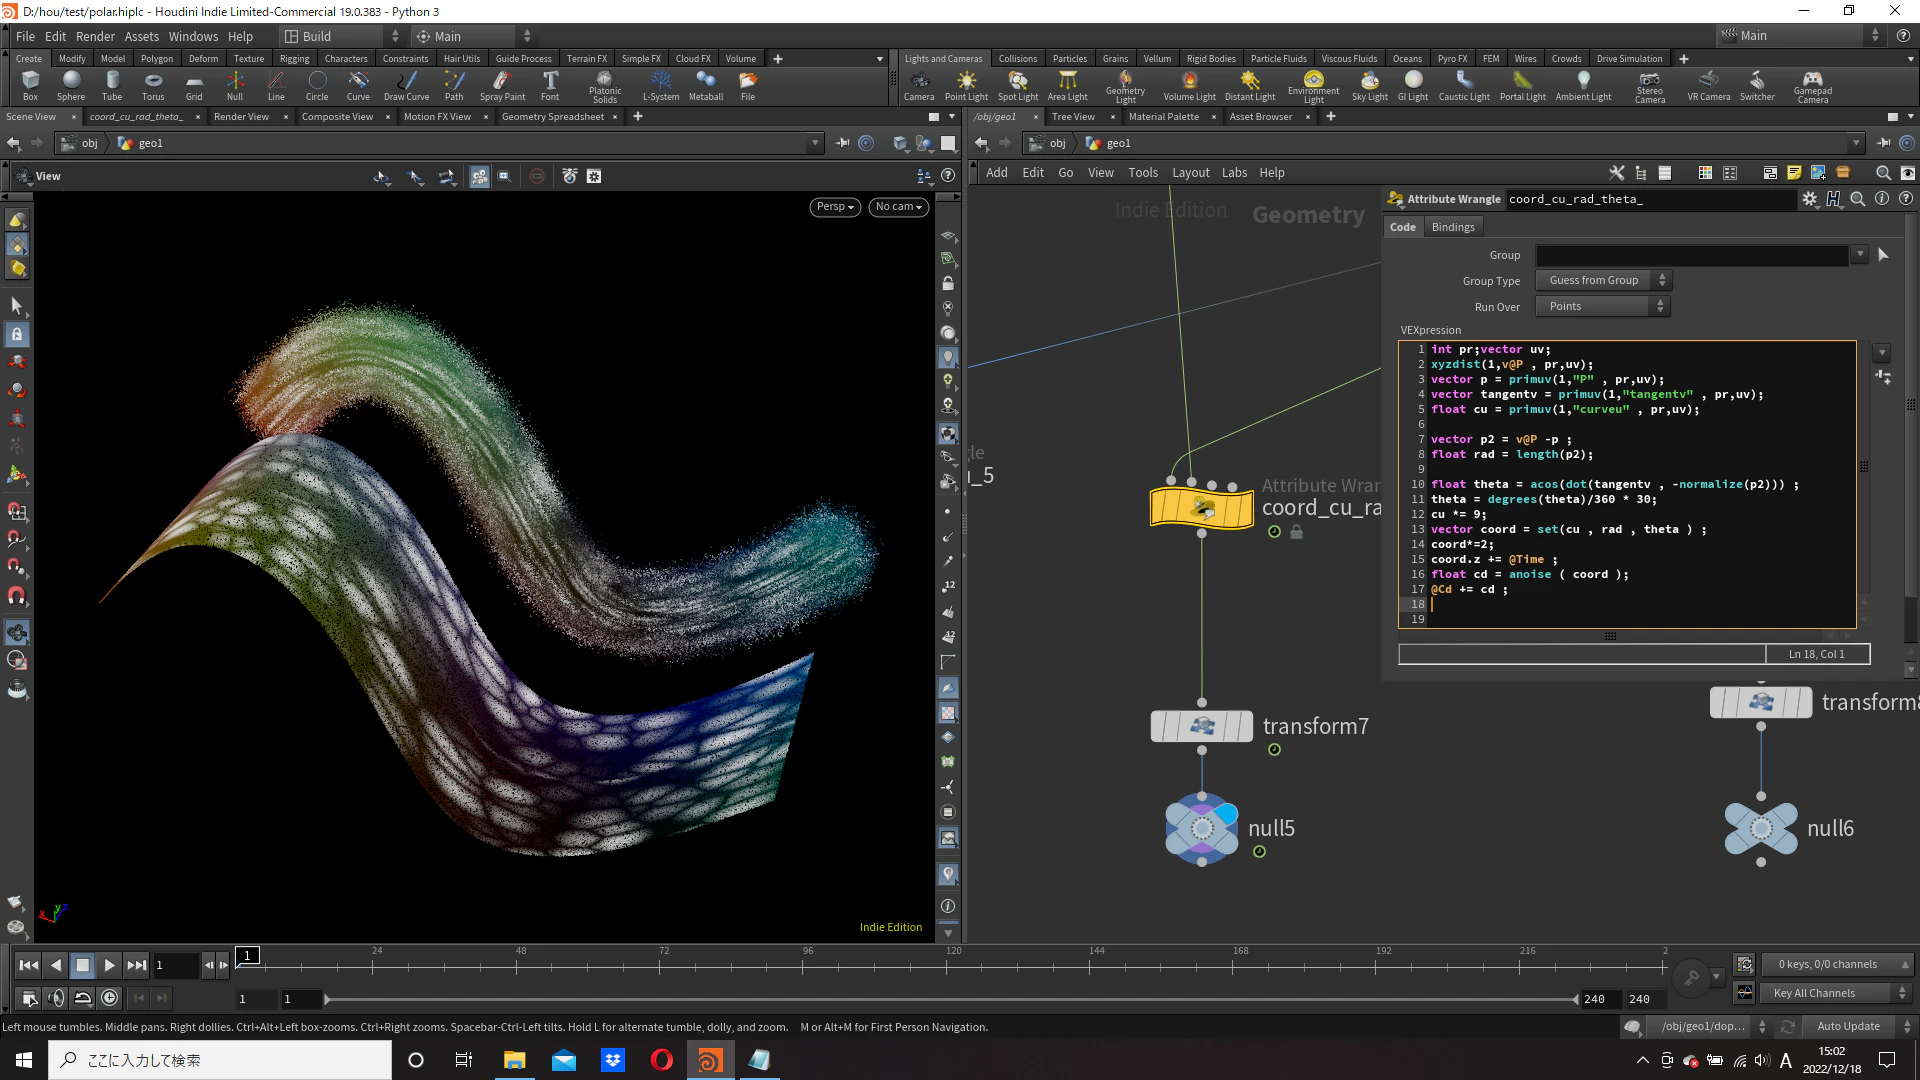Expand the Group field dropdown arrow
Screen dimensions: 1920x1080
pyautogui.click(x=1860, y=255)
